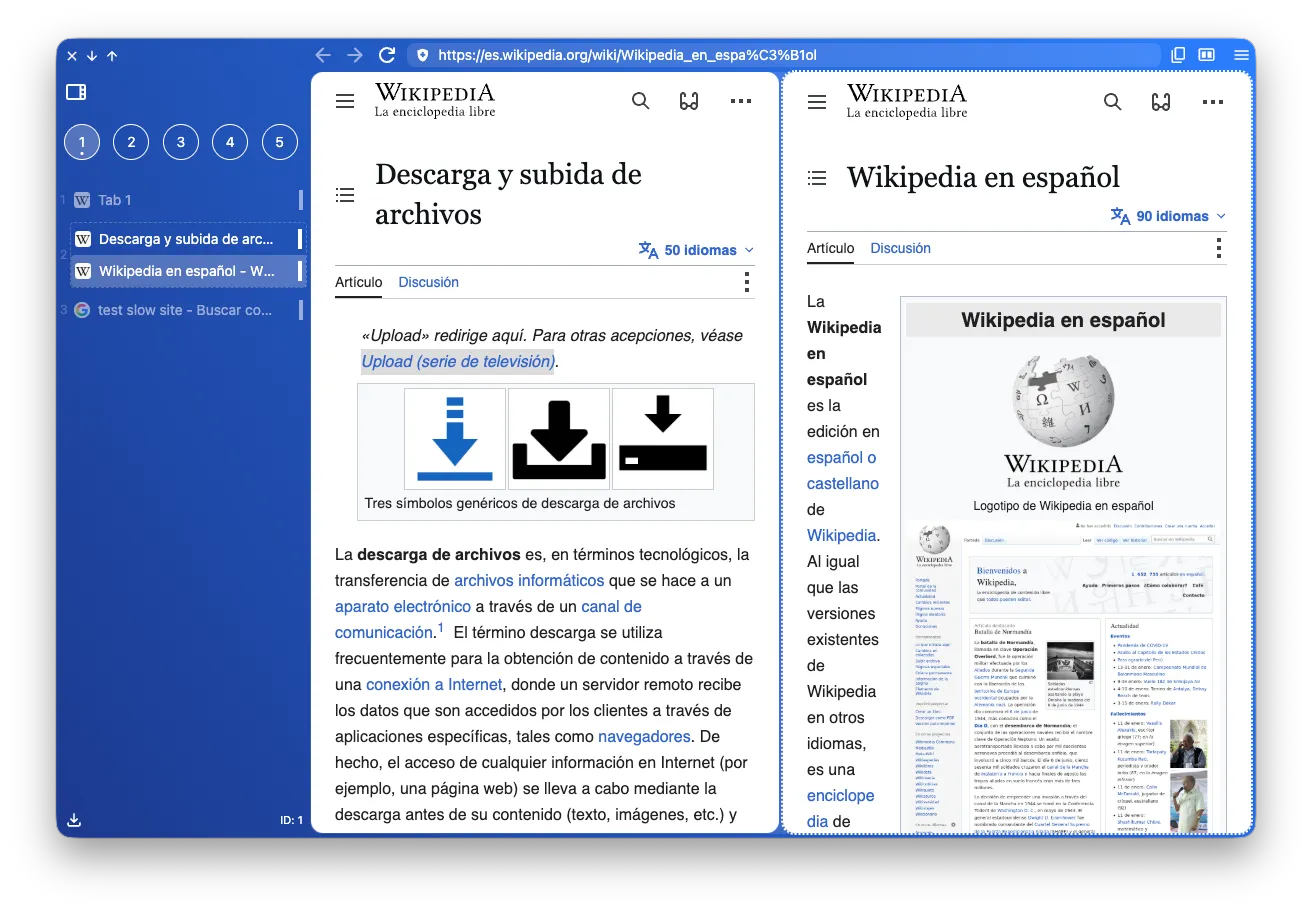1312x912 pixels.
Task: Select the 'Tab 1' sidebar tab
Action: tap(188, 200)
